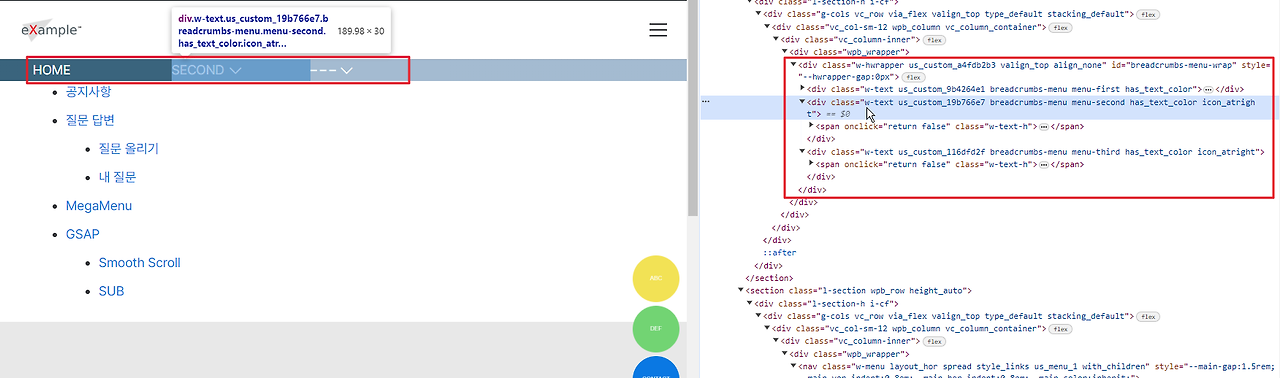Expand ellipsis badge in menu-second span line

pos(1044,127)
